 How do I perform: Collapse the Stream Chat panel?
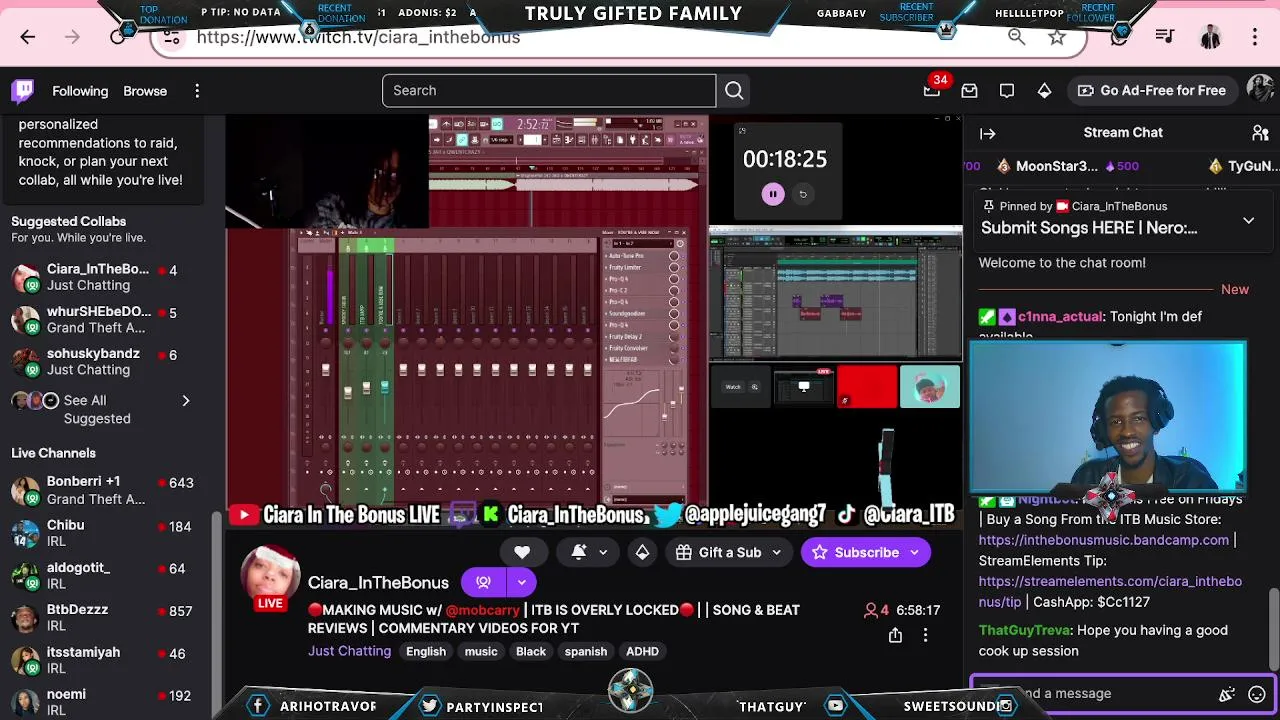coord(987,133)
